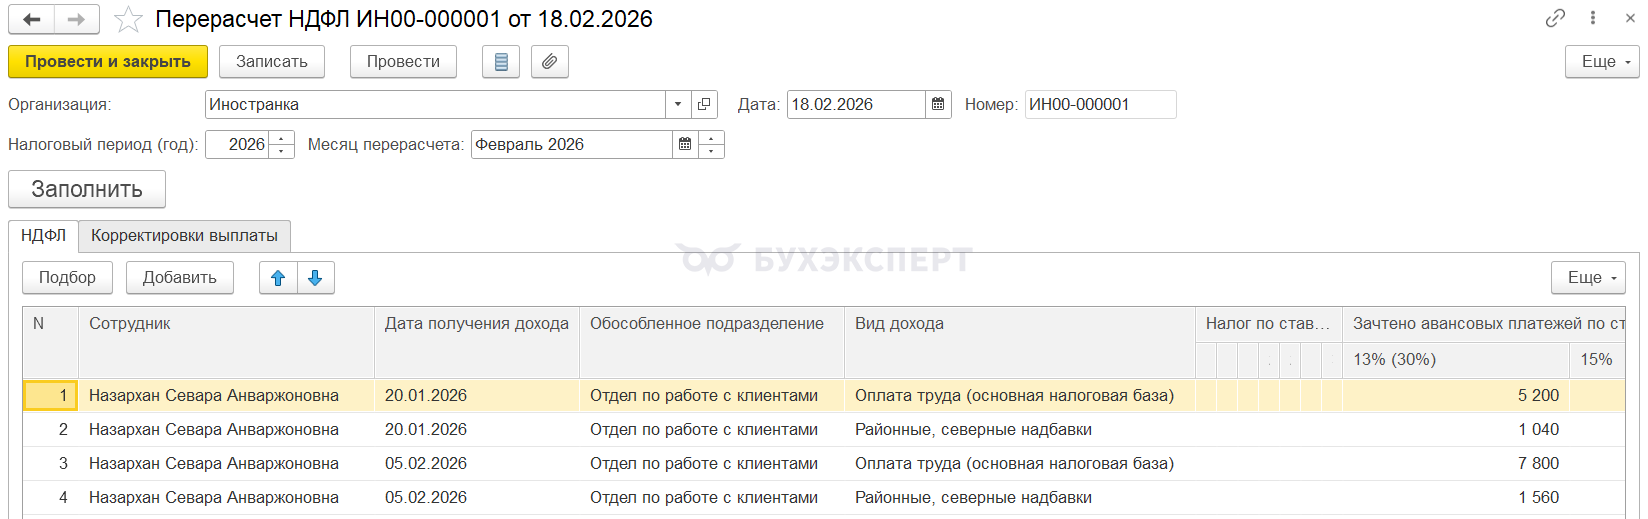
Task: Click the Номер input field
Action: point(1100,104)
